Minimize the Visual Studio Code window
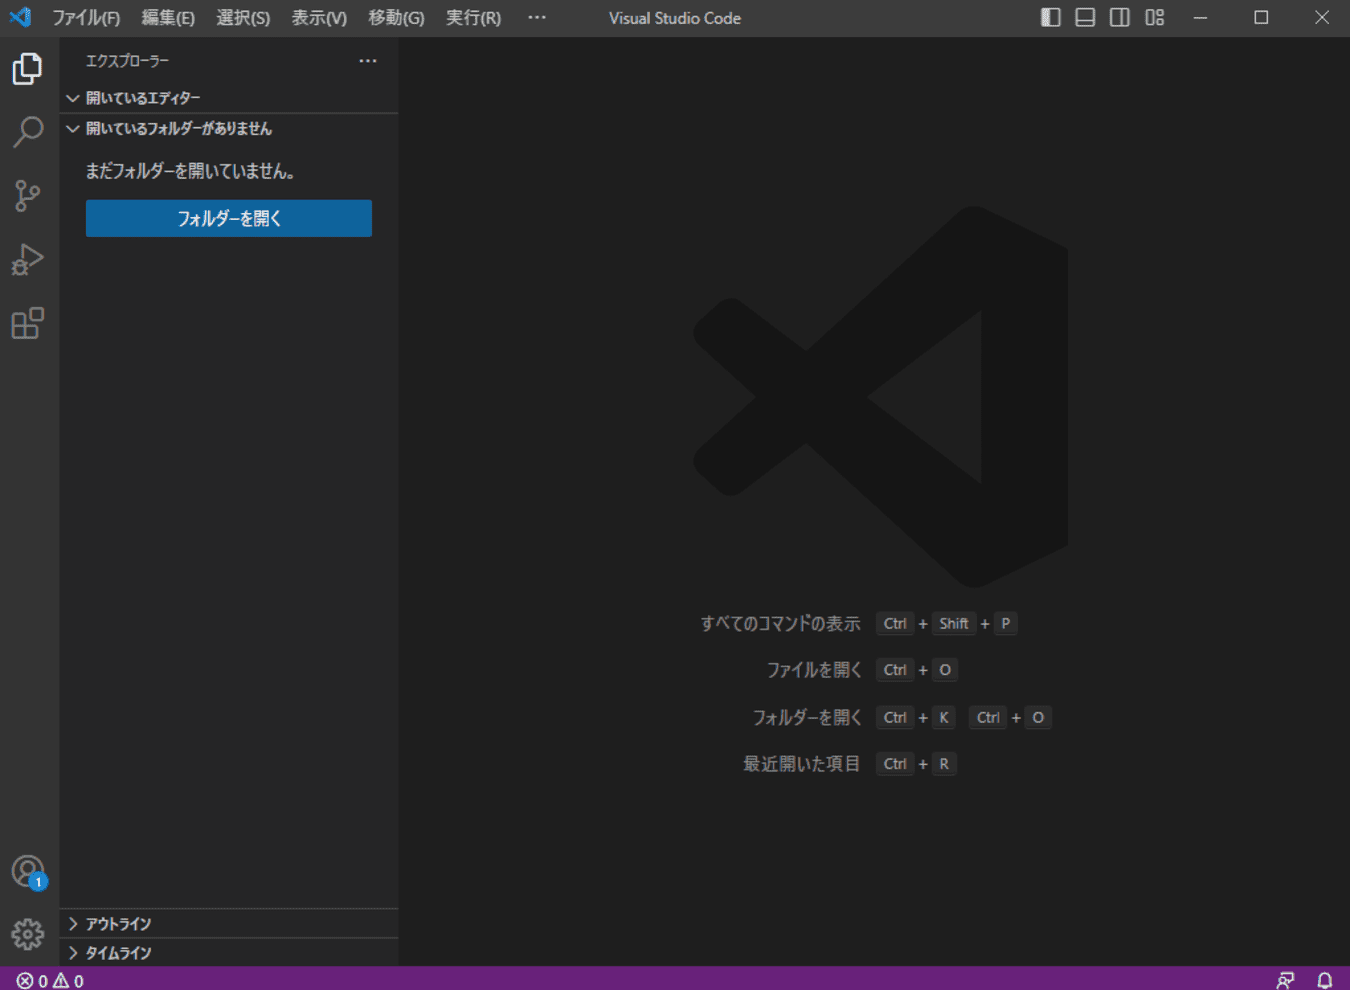 click(x=1200, y=18)
